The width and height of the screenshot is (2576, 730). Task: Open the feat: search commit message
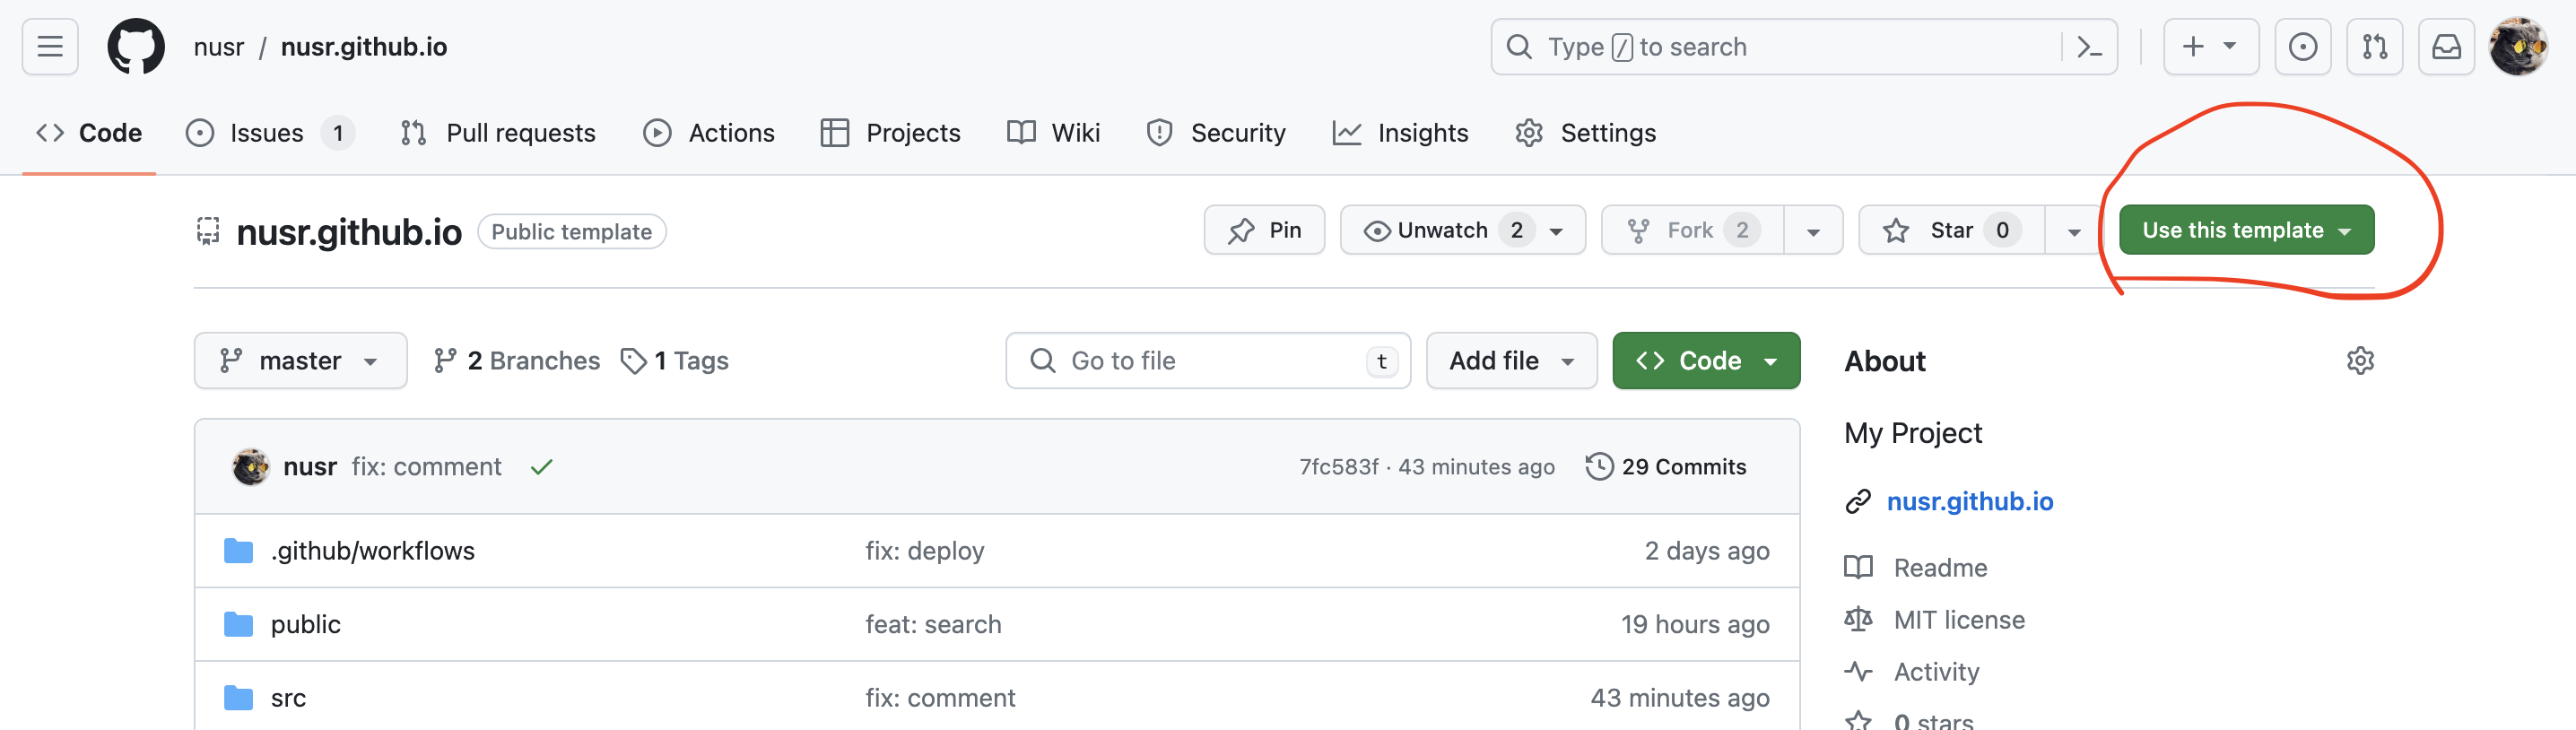coord(933,625)
